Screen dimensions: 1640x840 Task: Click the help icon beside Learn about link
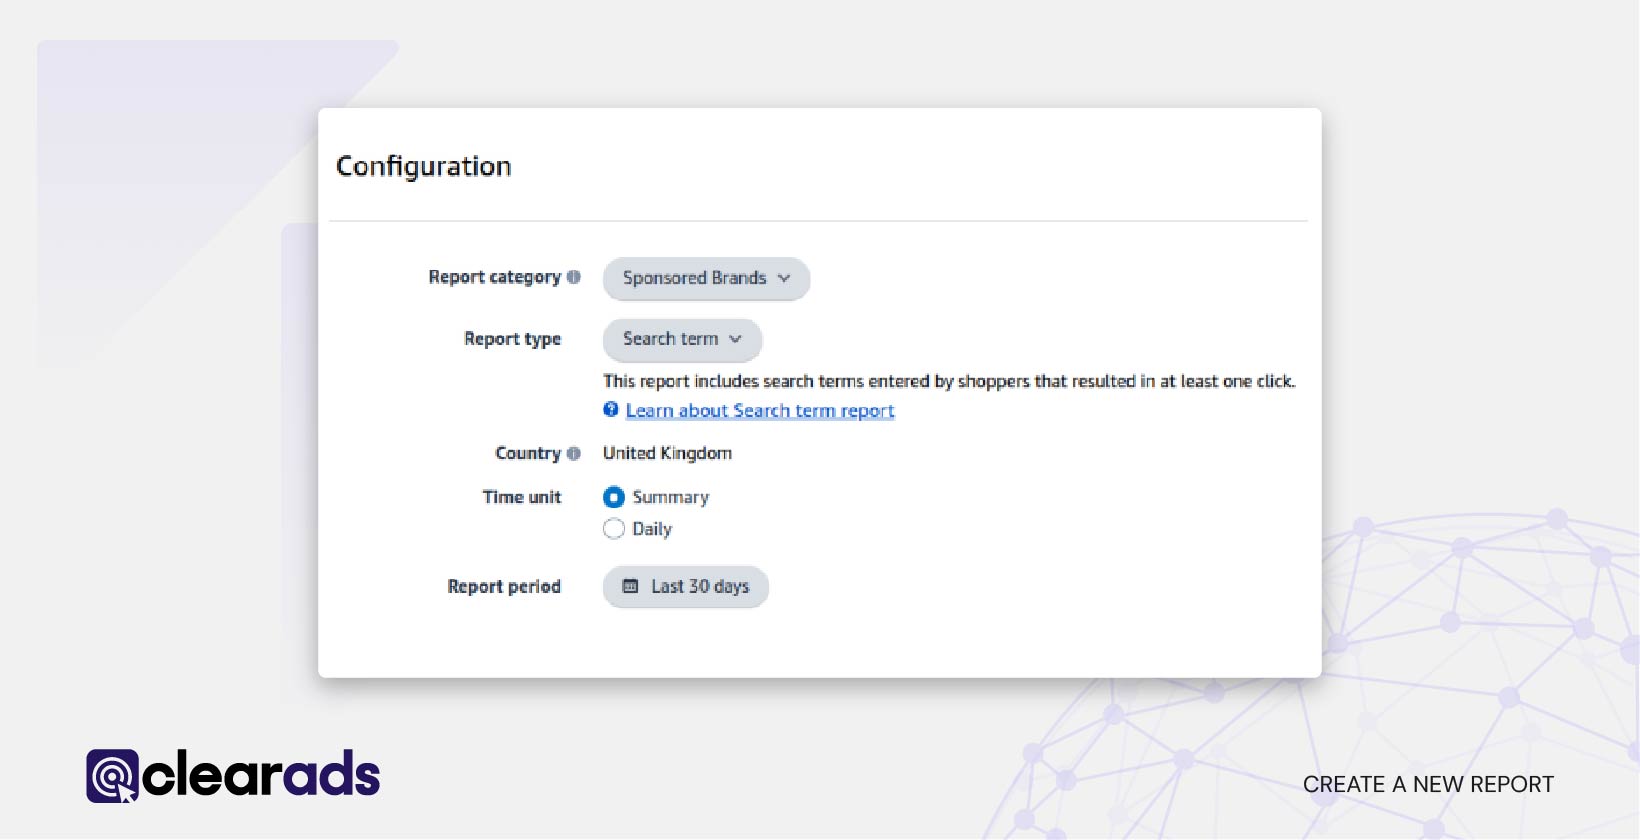[611, 409]
